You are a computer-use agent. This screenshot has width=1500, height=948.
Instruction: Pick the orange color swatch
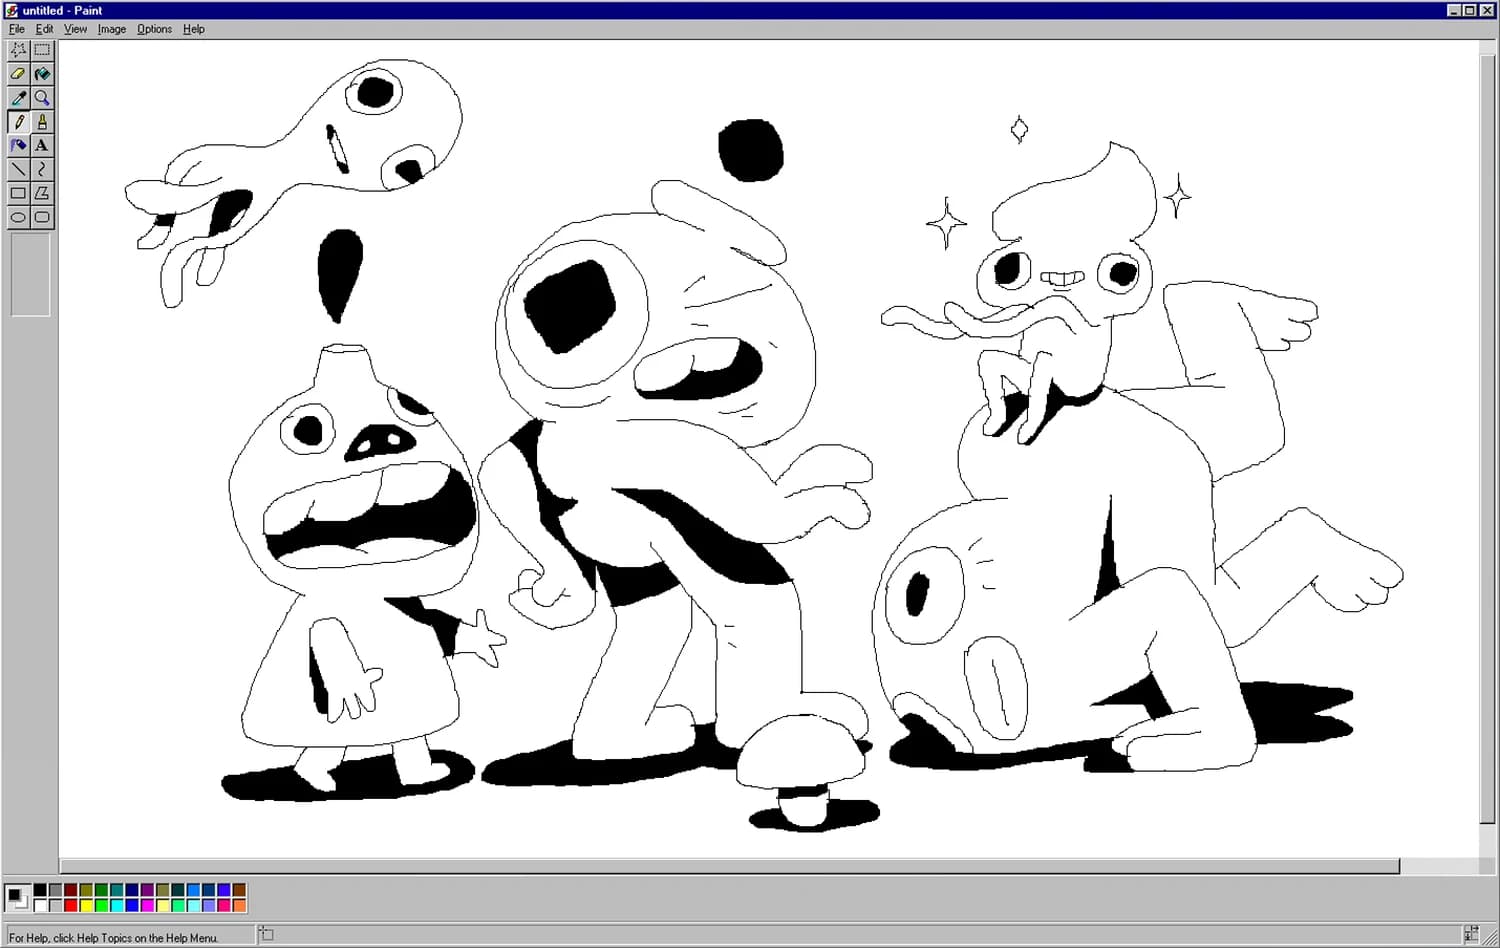pyautogui.click(x=239, y=906)
